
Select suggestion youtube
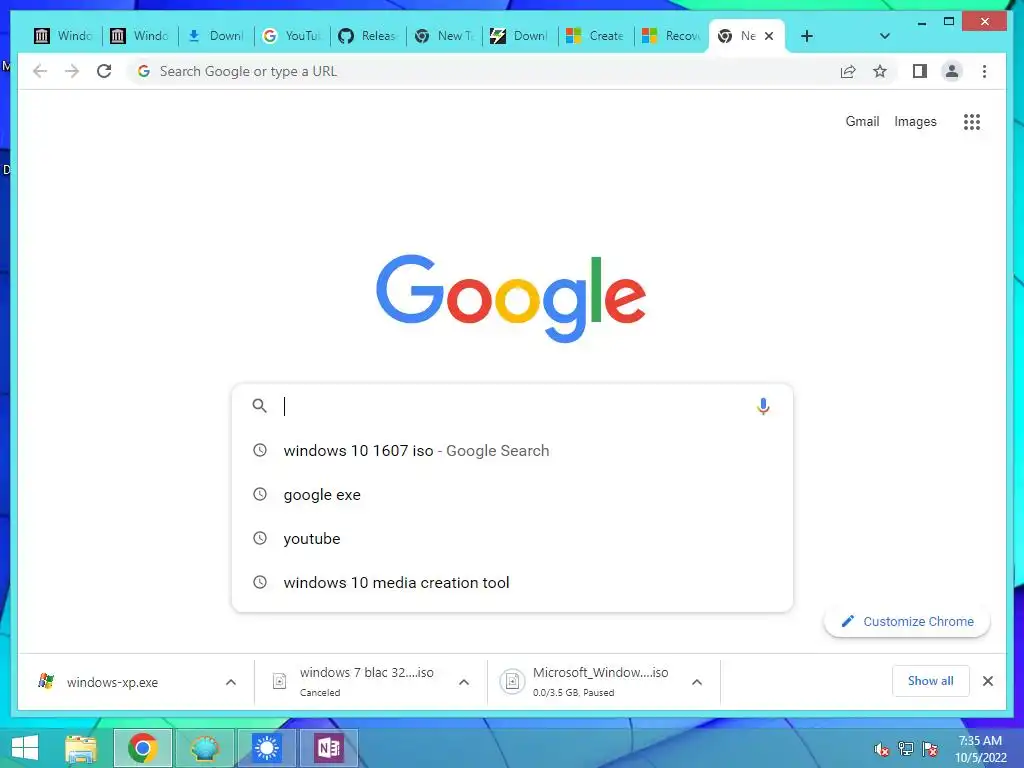coord(512,538)
